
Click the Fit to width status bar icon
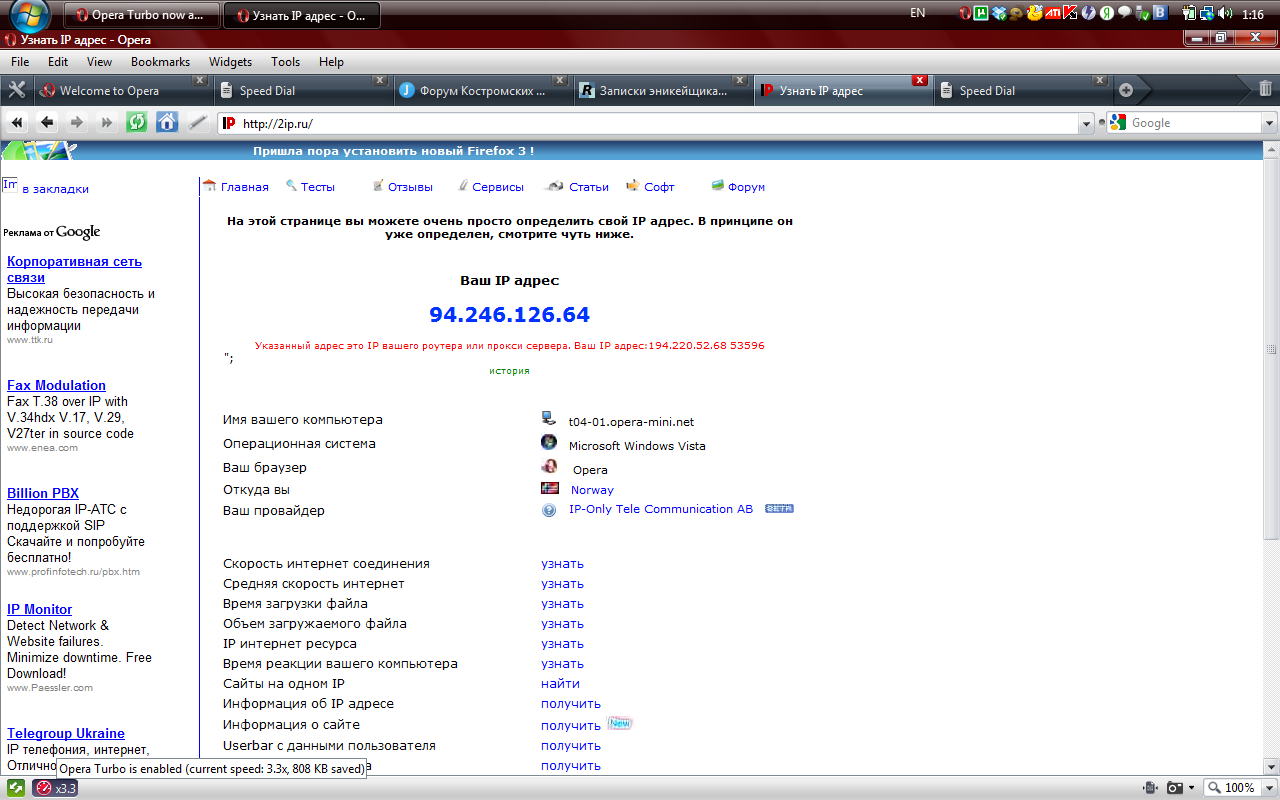pyautogui.click(x=1150, y=788)
